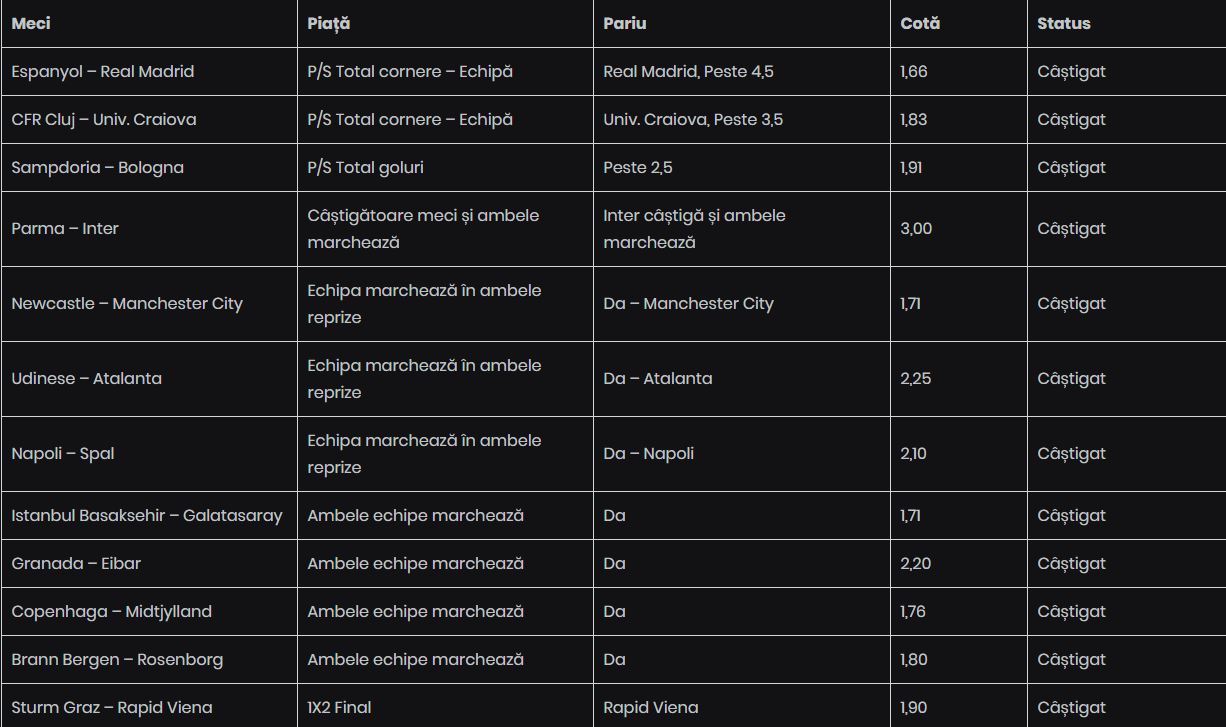Viewport: 1226px width, 727px height.
Task: Click the Rapid Viena bet cell
Action: coord(651,708)
